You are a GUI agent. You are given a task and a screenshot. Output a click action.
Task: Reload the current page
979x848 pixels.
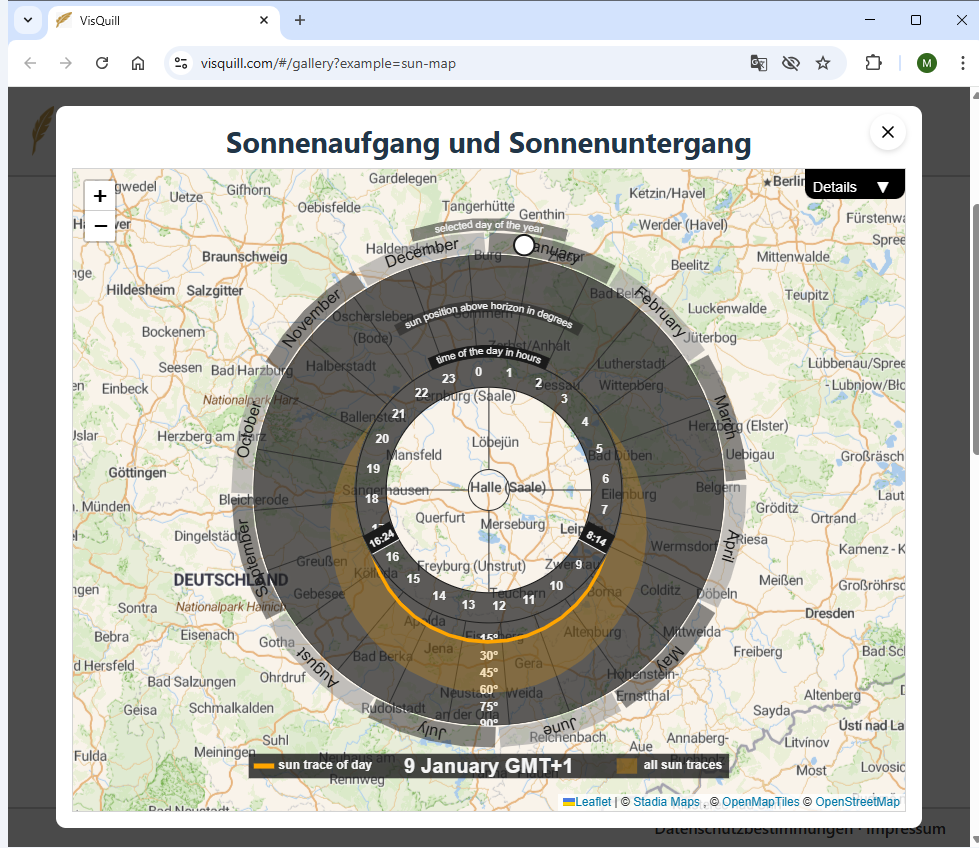(x=101, y=63)
